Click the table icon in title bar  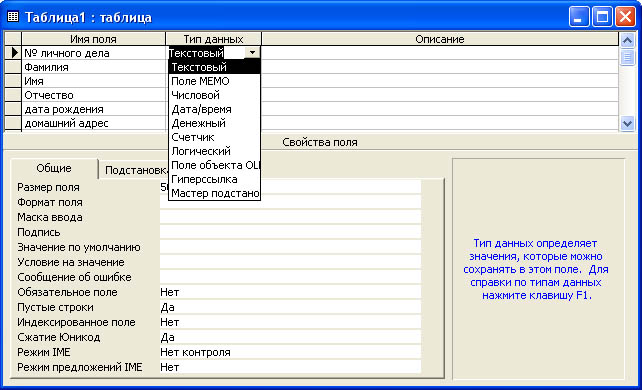click(x=13, y=17)
